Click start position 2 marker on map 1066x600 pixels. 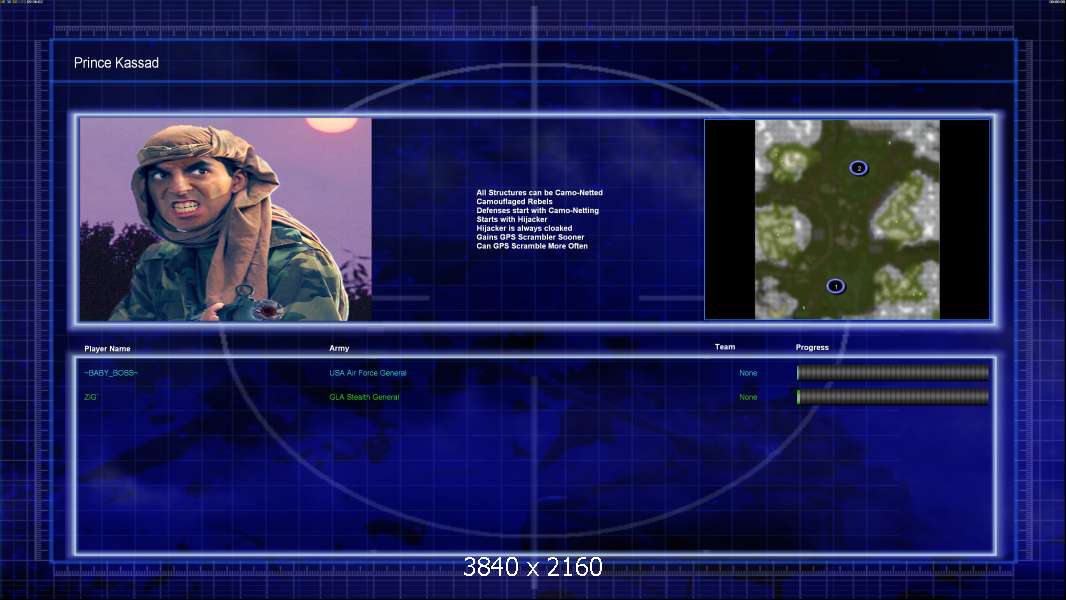point(859,168)
